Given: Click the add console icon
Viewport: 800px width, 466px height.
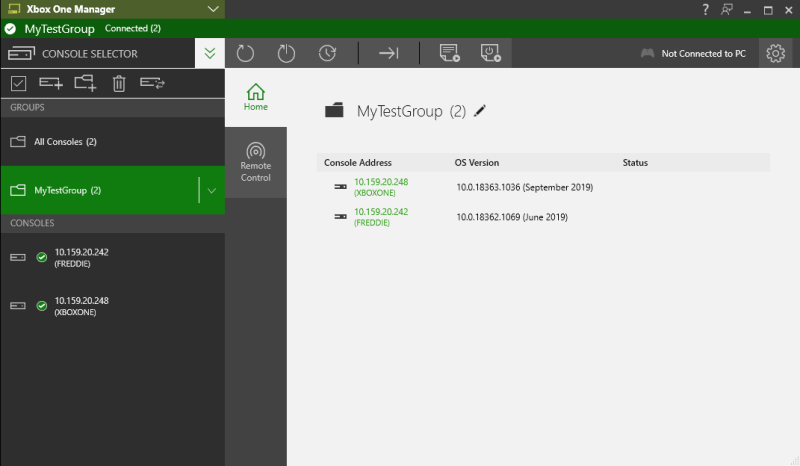Looking at the screenshot, I should click(51, 83).
